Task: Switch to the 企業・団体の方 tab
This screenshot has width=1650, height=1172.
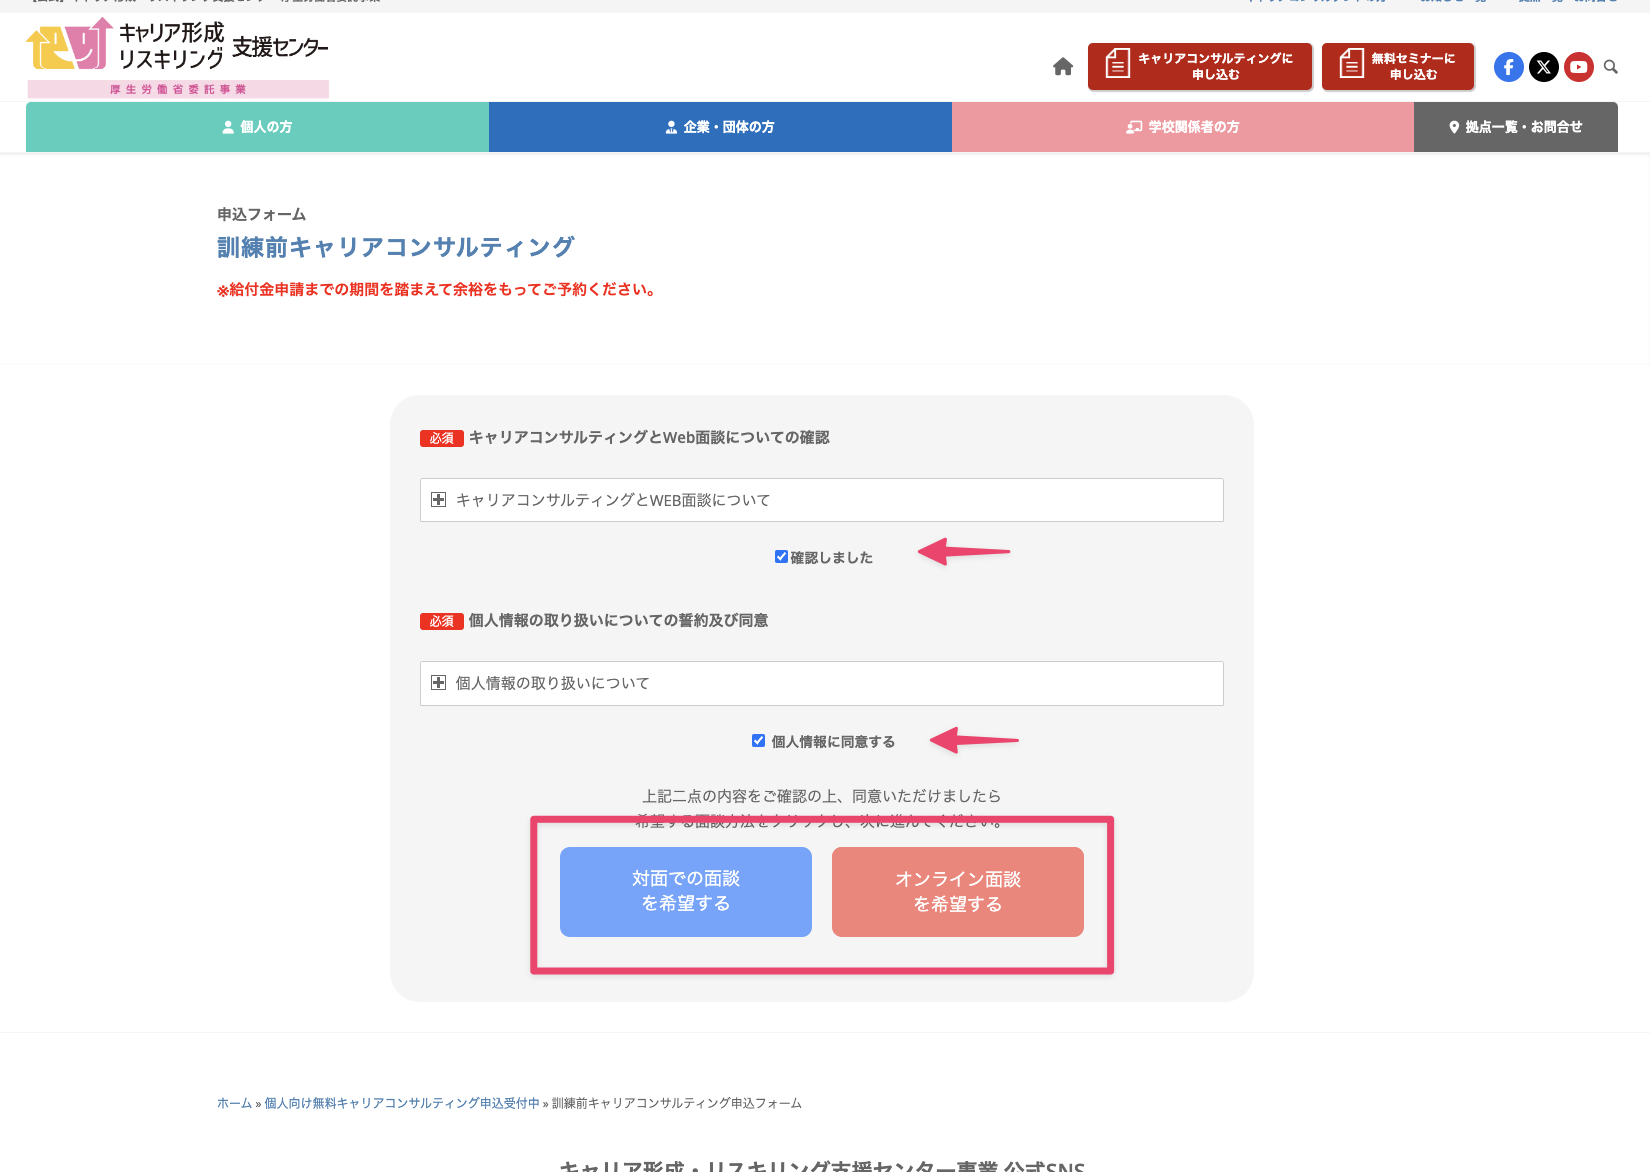Action: (x=720, y=126)
